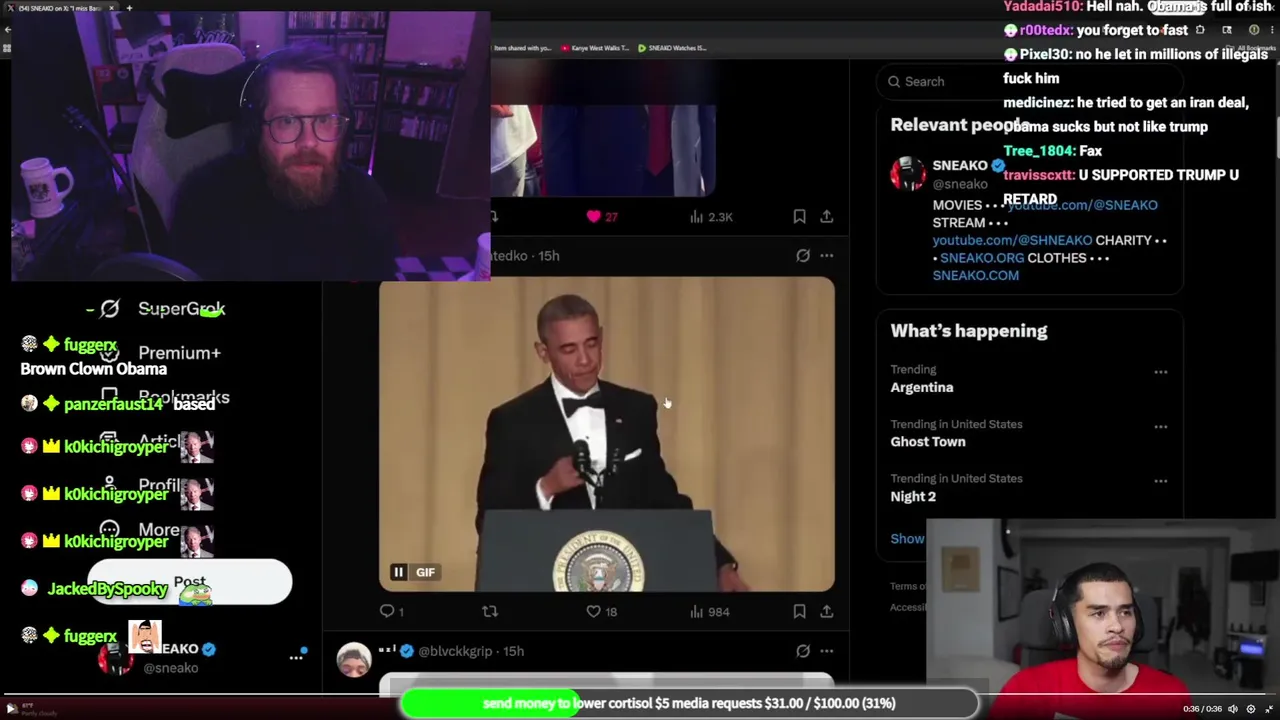Screen dimensions: 1280x720
Task: Click Show more under What's happening
Action: 907,539
